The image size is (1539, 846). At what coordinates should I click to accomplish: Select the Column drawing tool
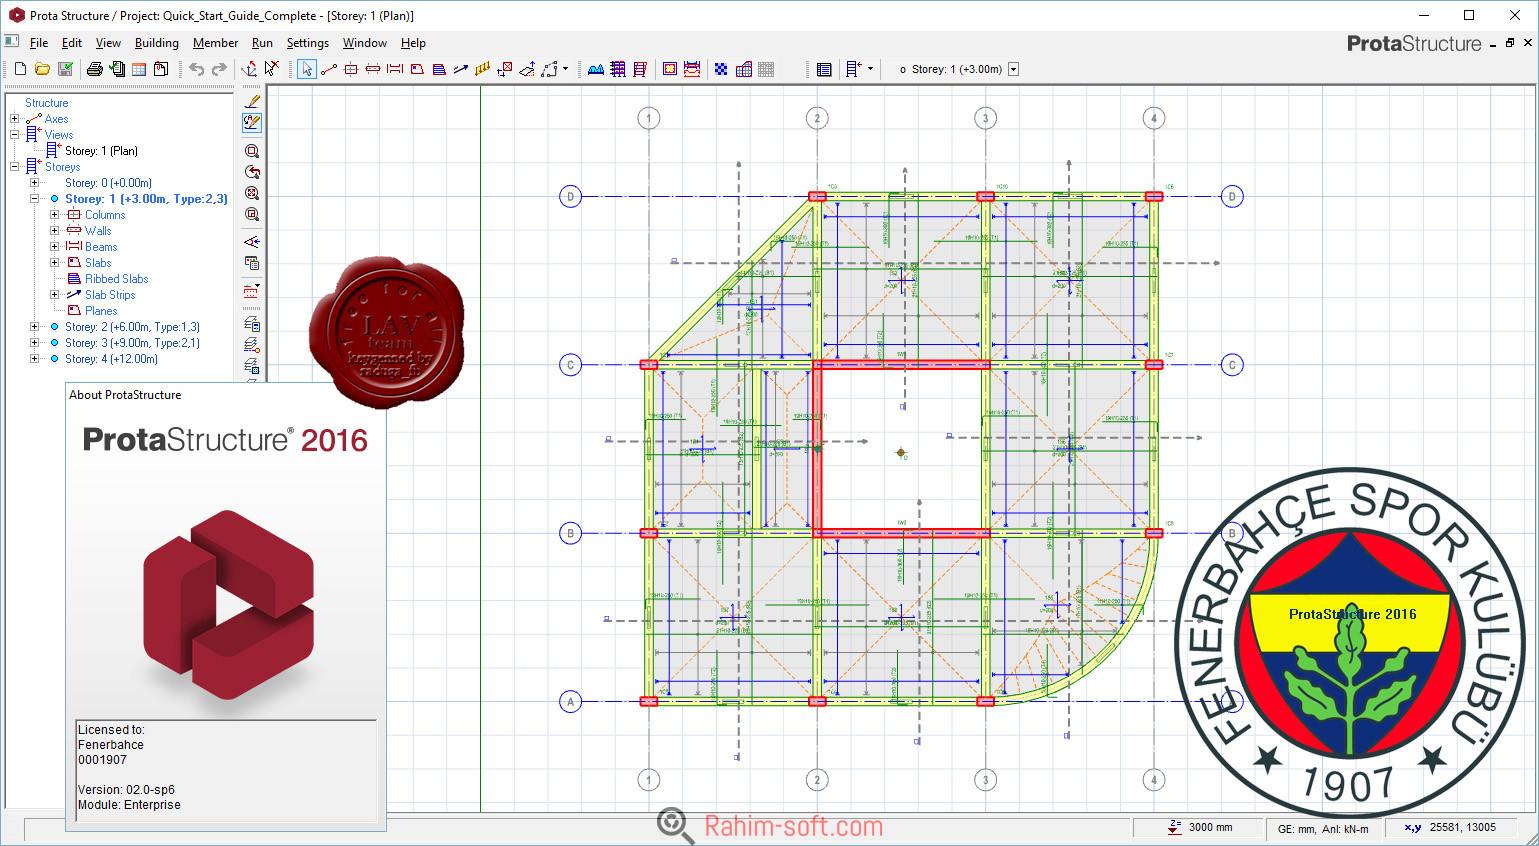point(351,69)
